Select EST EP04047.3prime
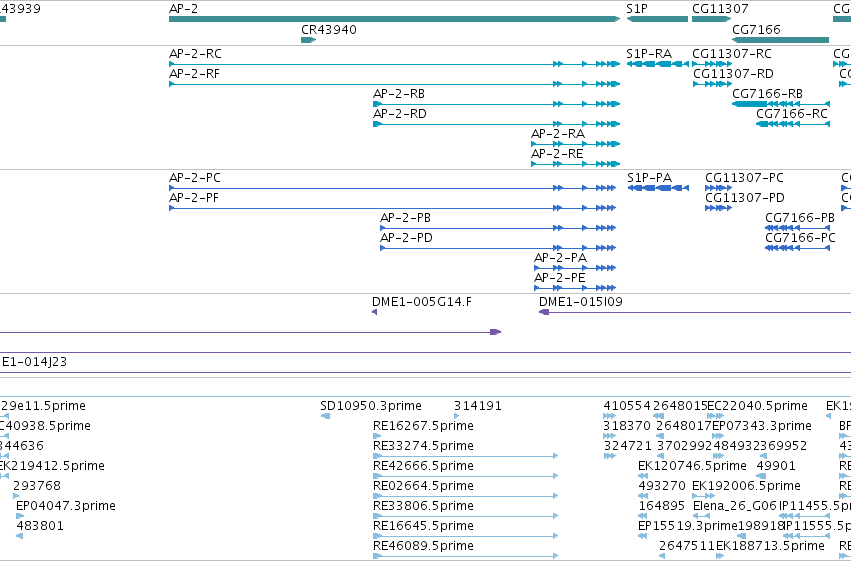 click(66, 506)
